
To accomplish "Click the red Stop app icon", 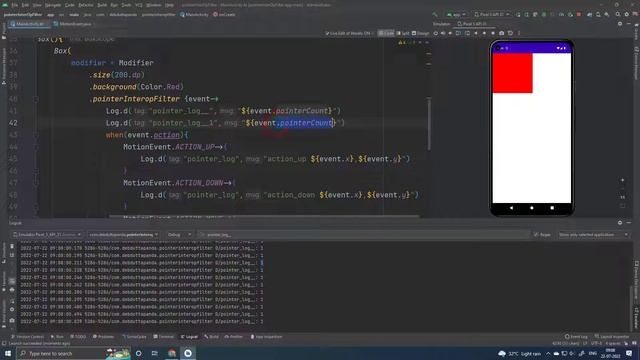I will [x=579, y=14].
